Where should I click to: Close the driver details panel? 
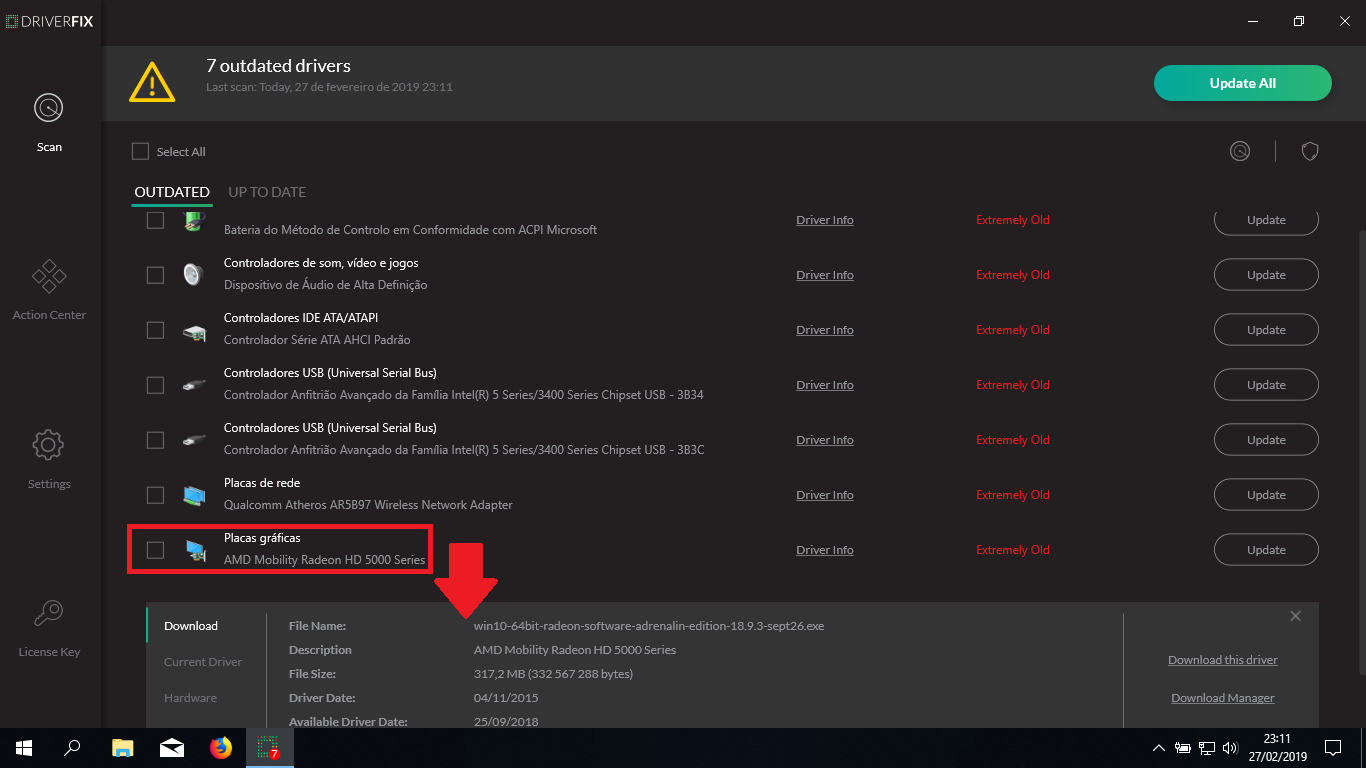(1295, 616)
